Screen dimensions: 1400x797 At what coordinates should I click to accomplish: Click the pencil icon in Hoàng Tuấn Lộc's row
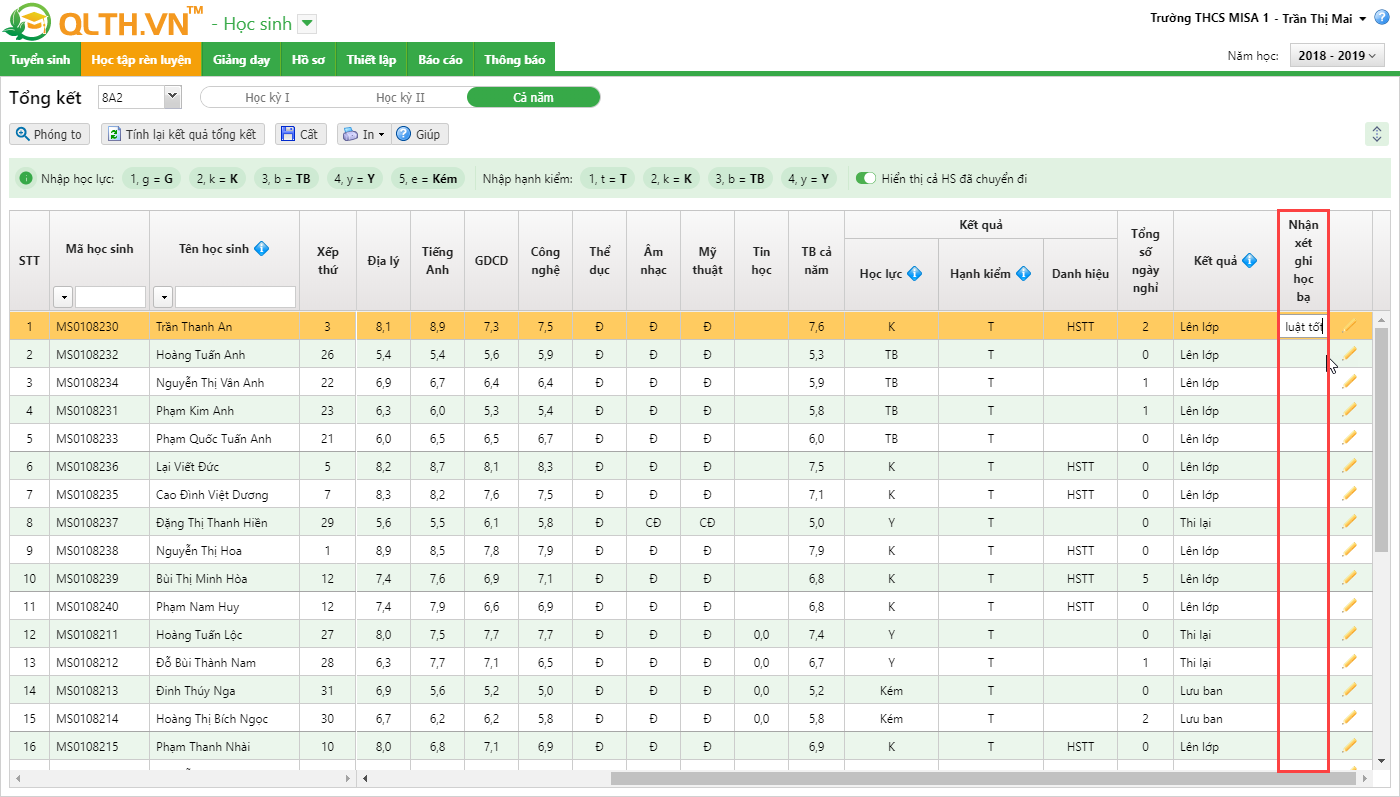point(1349,634)
